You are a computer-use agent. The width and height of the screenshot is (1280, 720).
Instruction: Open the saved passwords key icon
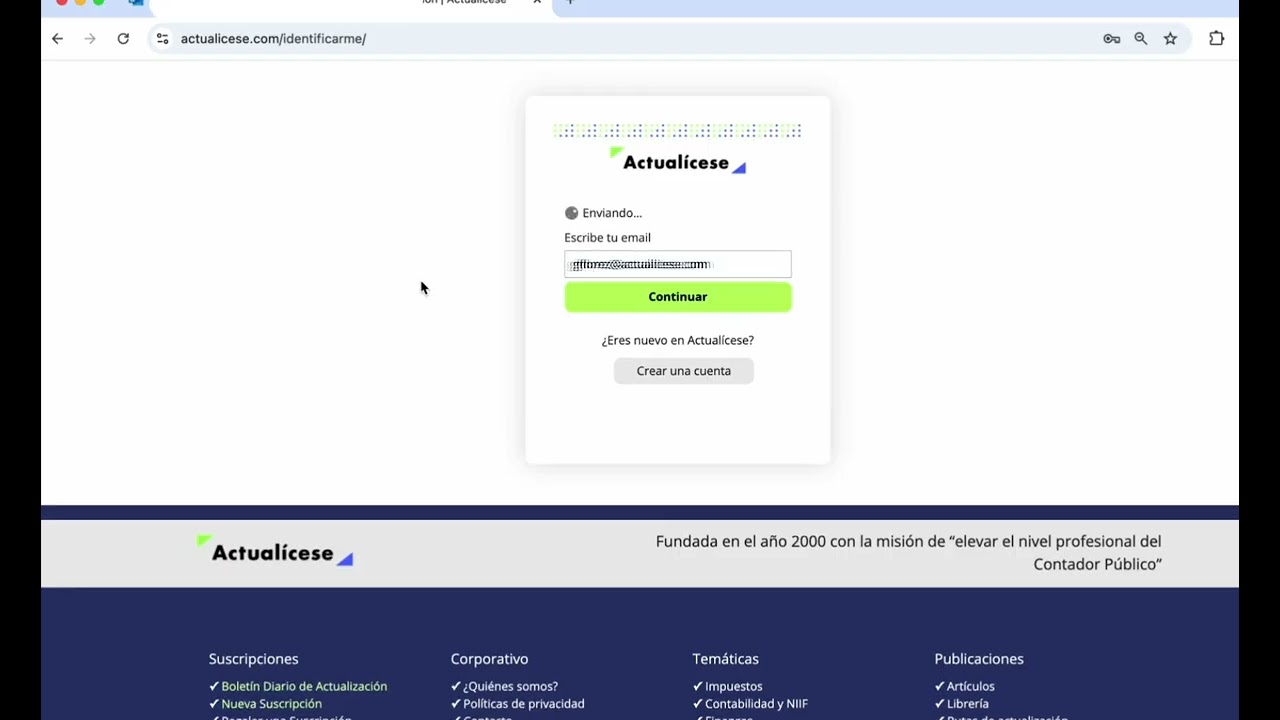point(1111,39)
